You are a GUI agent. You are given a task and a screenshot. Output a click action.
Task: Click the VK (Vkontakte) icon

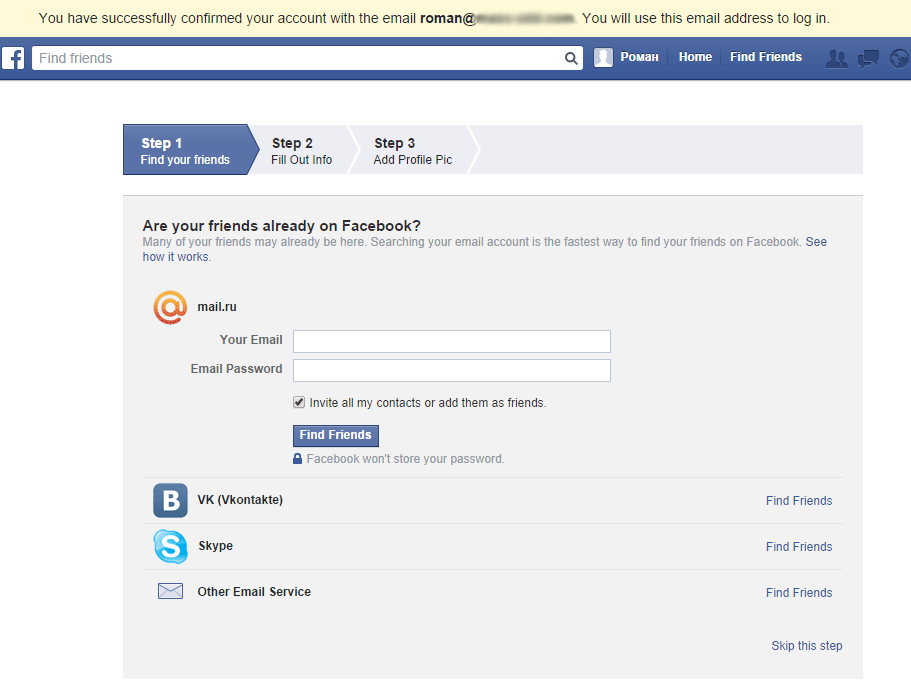170,500
